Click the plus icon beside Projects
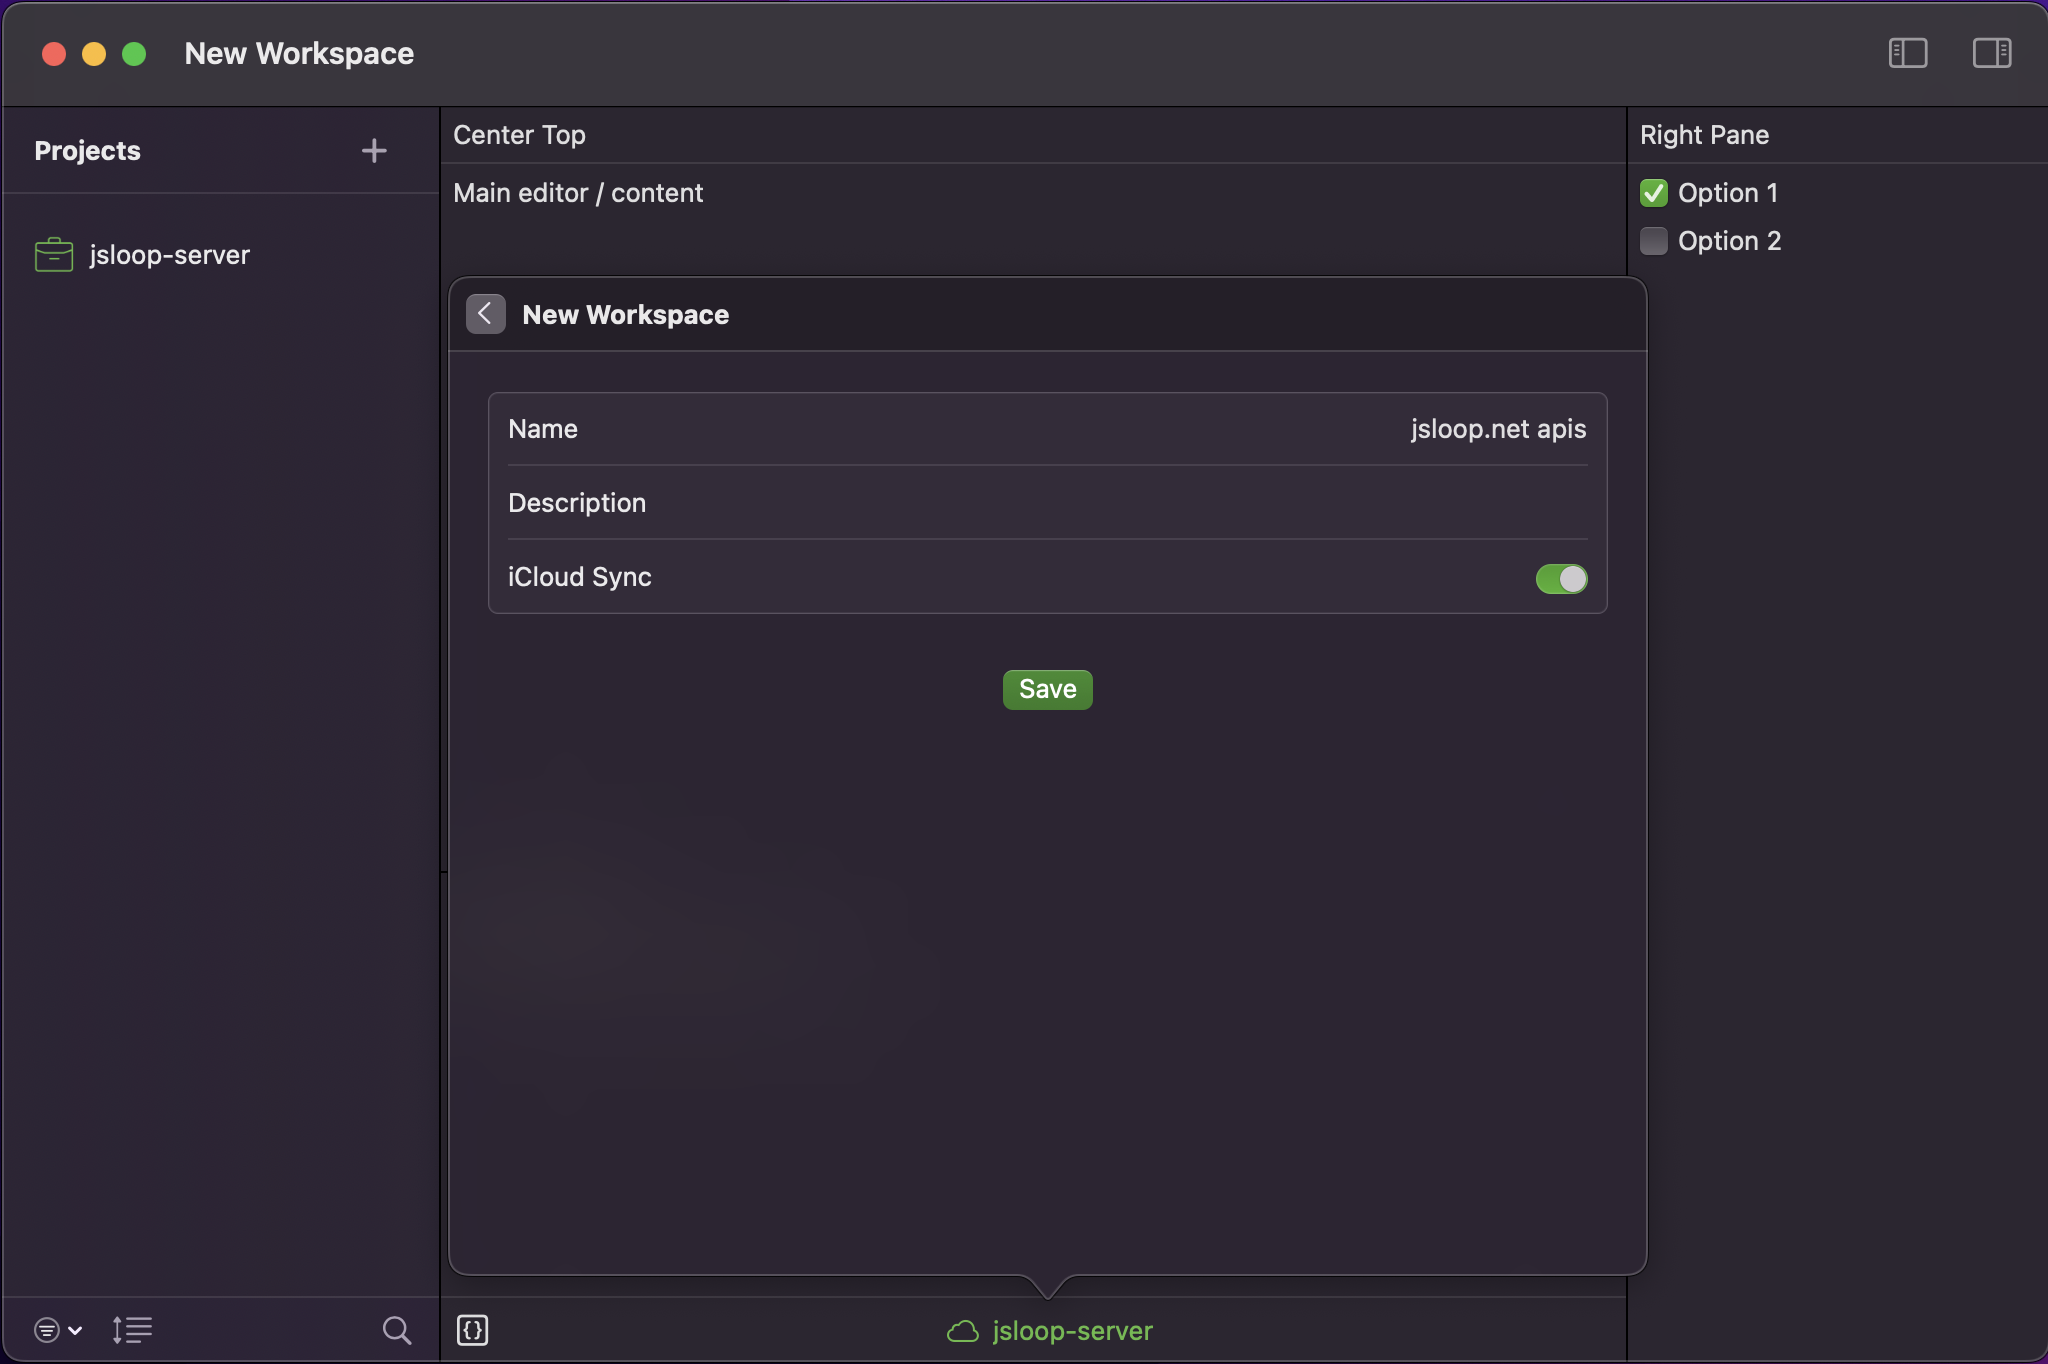This screenshot has height=1364, width=2048. [x=374, y=151]
